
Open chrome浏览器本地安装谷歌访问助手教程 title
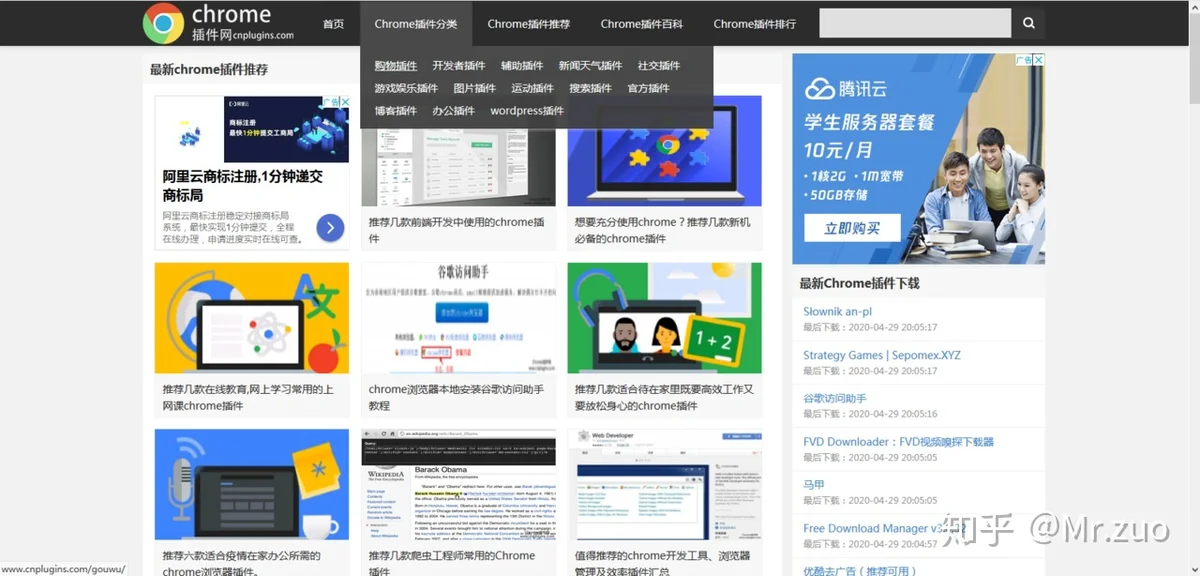pyautogui.click(x=456, y=397)
